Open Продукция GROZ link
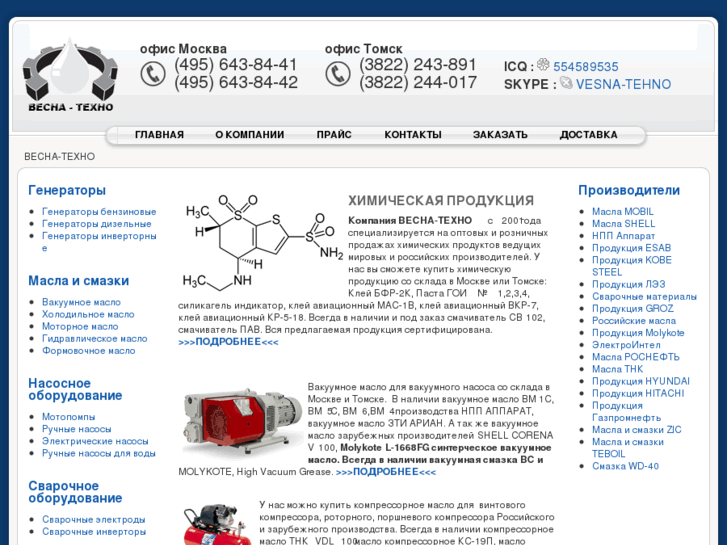Screen dimensions: 727x545 (x=632, y=308)
